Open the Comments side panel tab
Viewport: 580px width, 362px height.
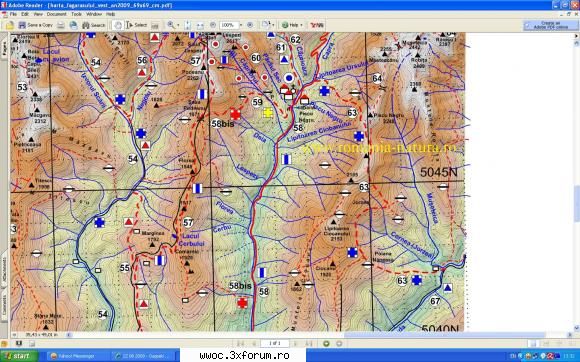(4, 305)
